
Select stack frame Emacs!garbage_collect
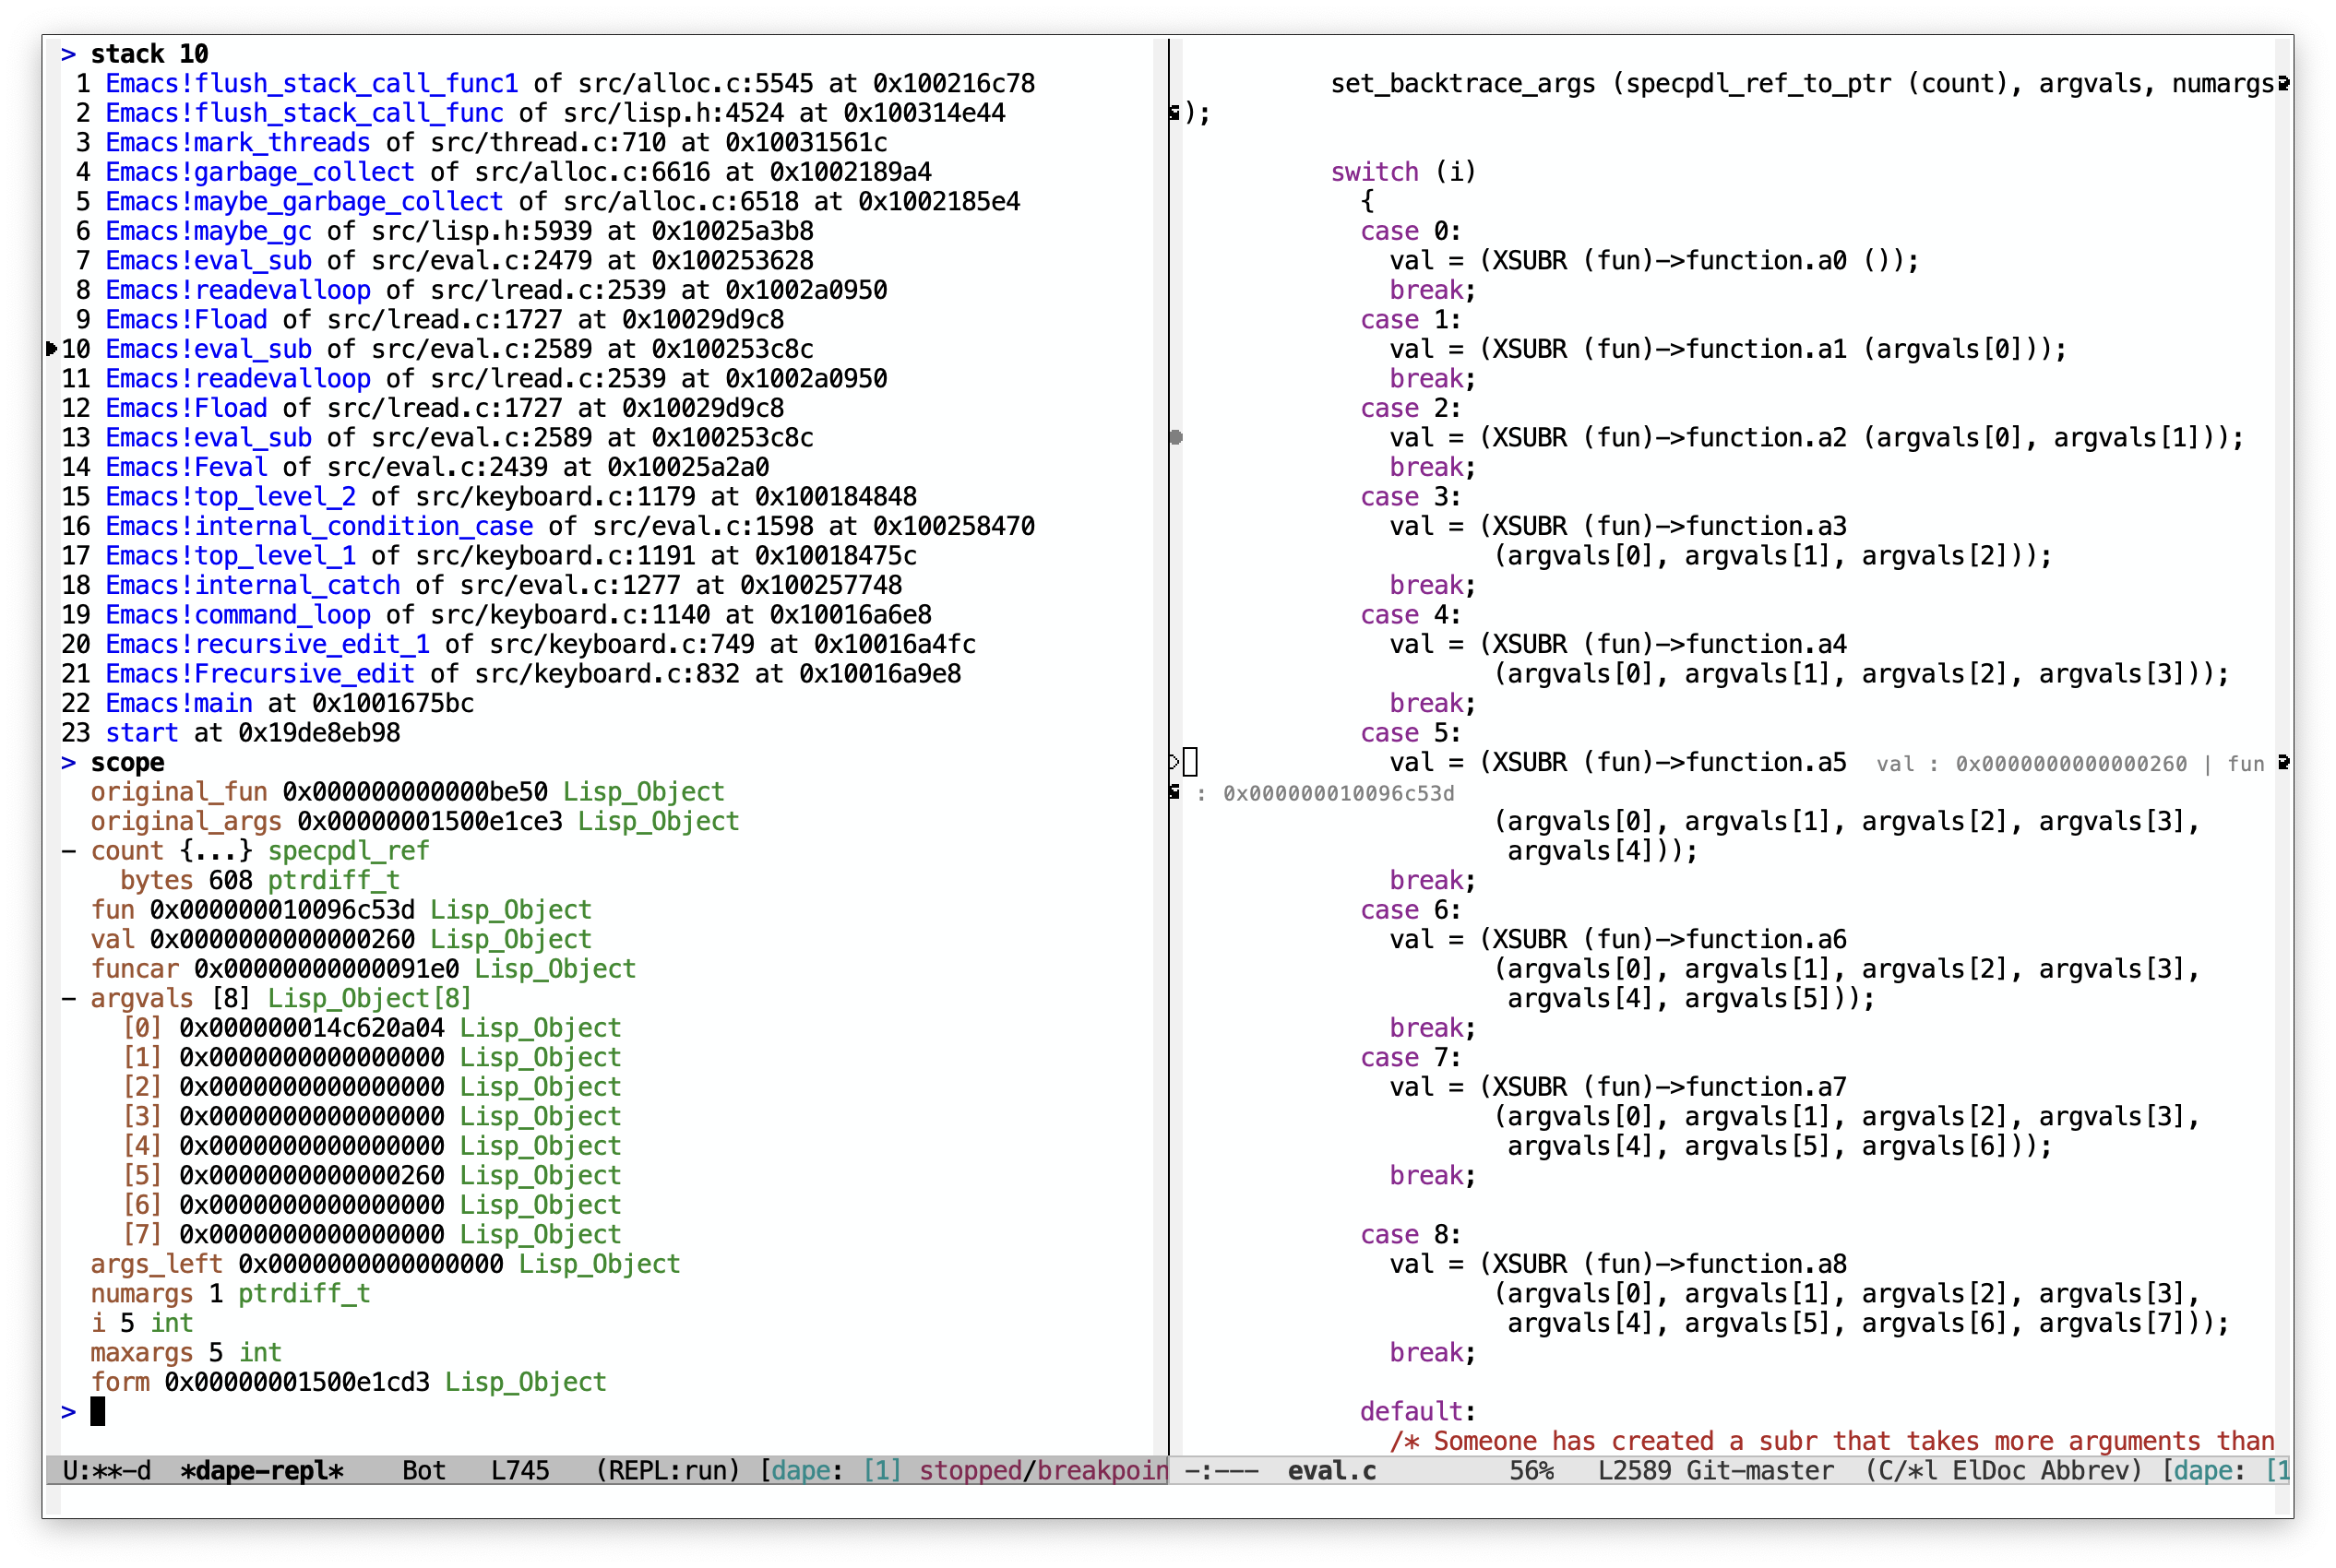click(x=259, y=172)
